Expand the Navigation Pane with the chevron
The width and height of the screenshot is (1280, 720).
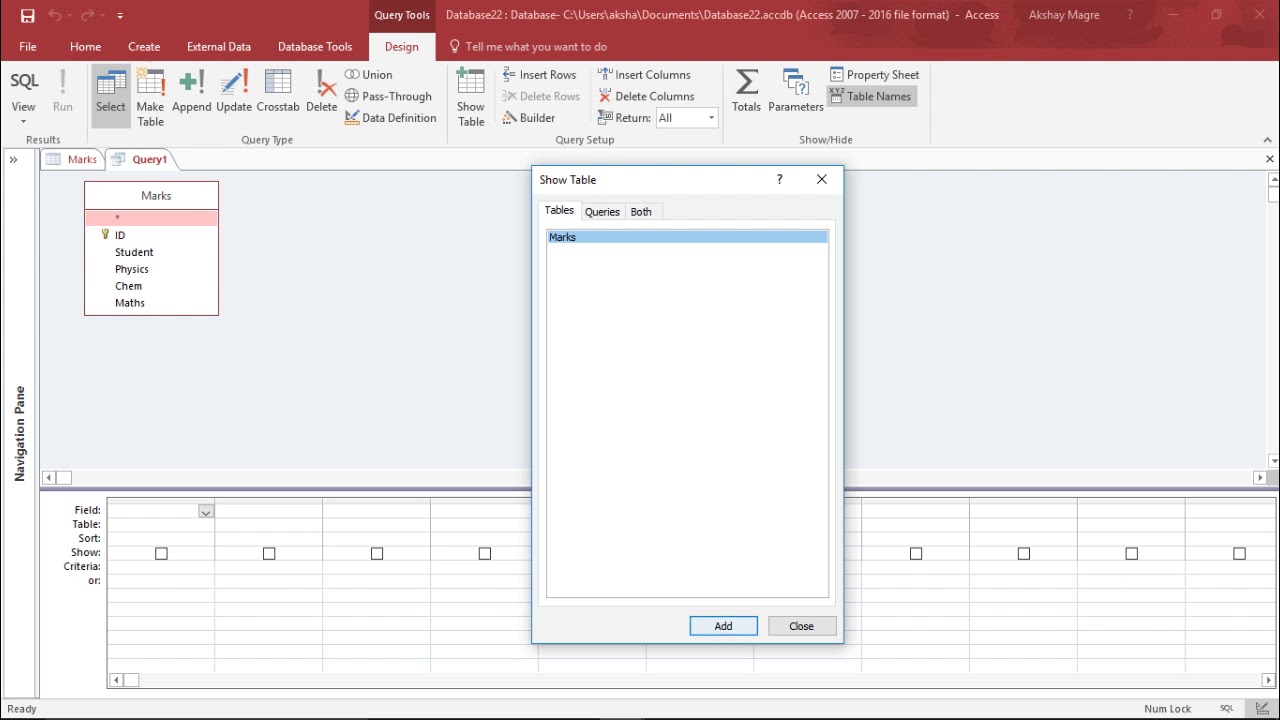point(14,159)
